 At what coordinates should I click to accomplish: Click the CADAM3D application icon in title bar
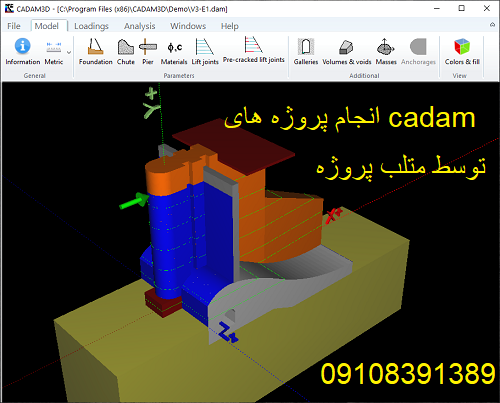(9, 8)
